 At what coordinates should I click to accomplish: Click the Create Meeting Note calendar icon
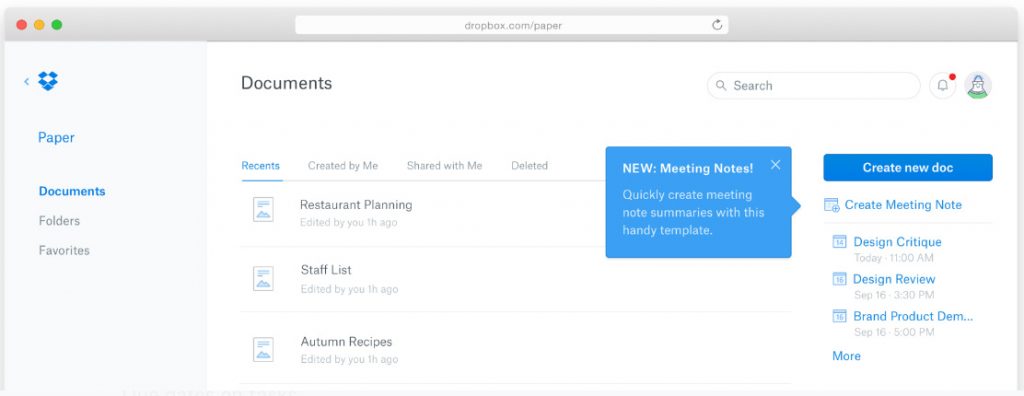coord(831,205)
